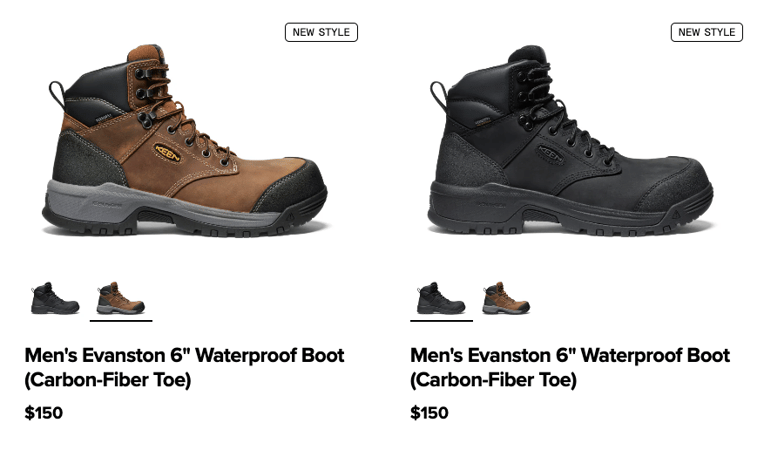Select brown color swatch under the black boot
This screenshot has width=764, height=450.
[506, 298]
